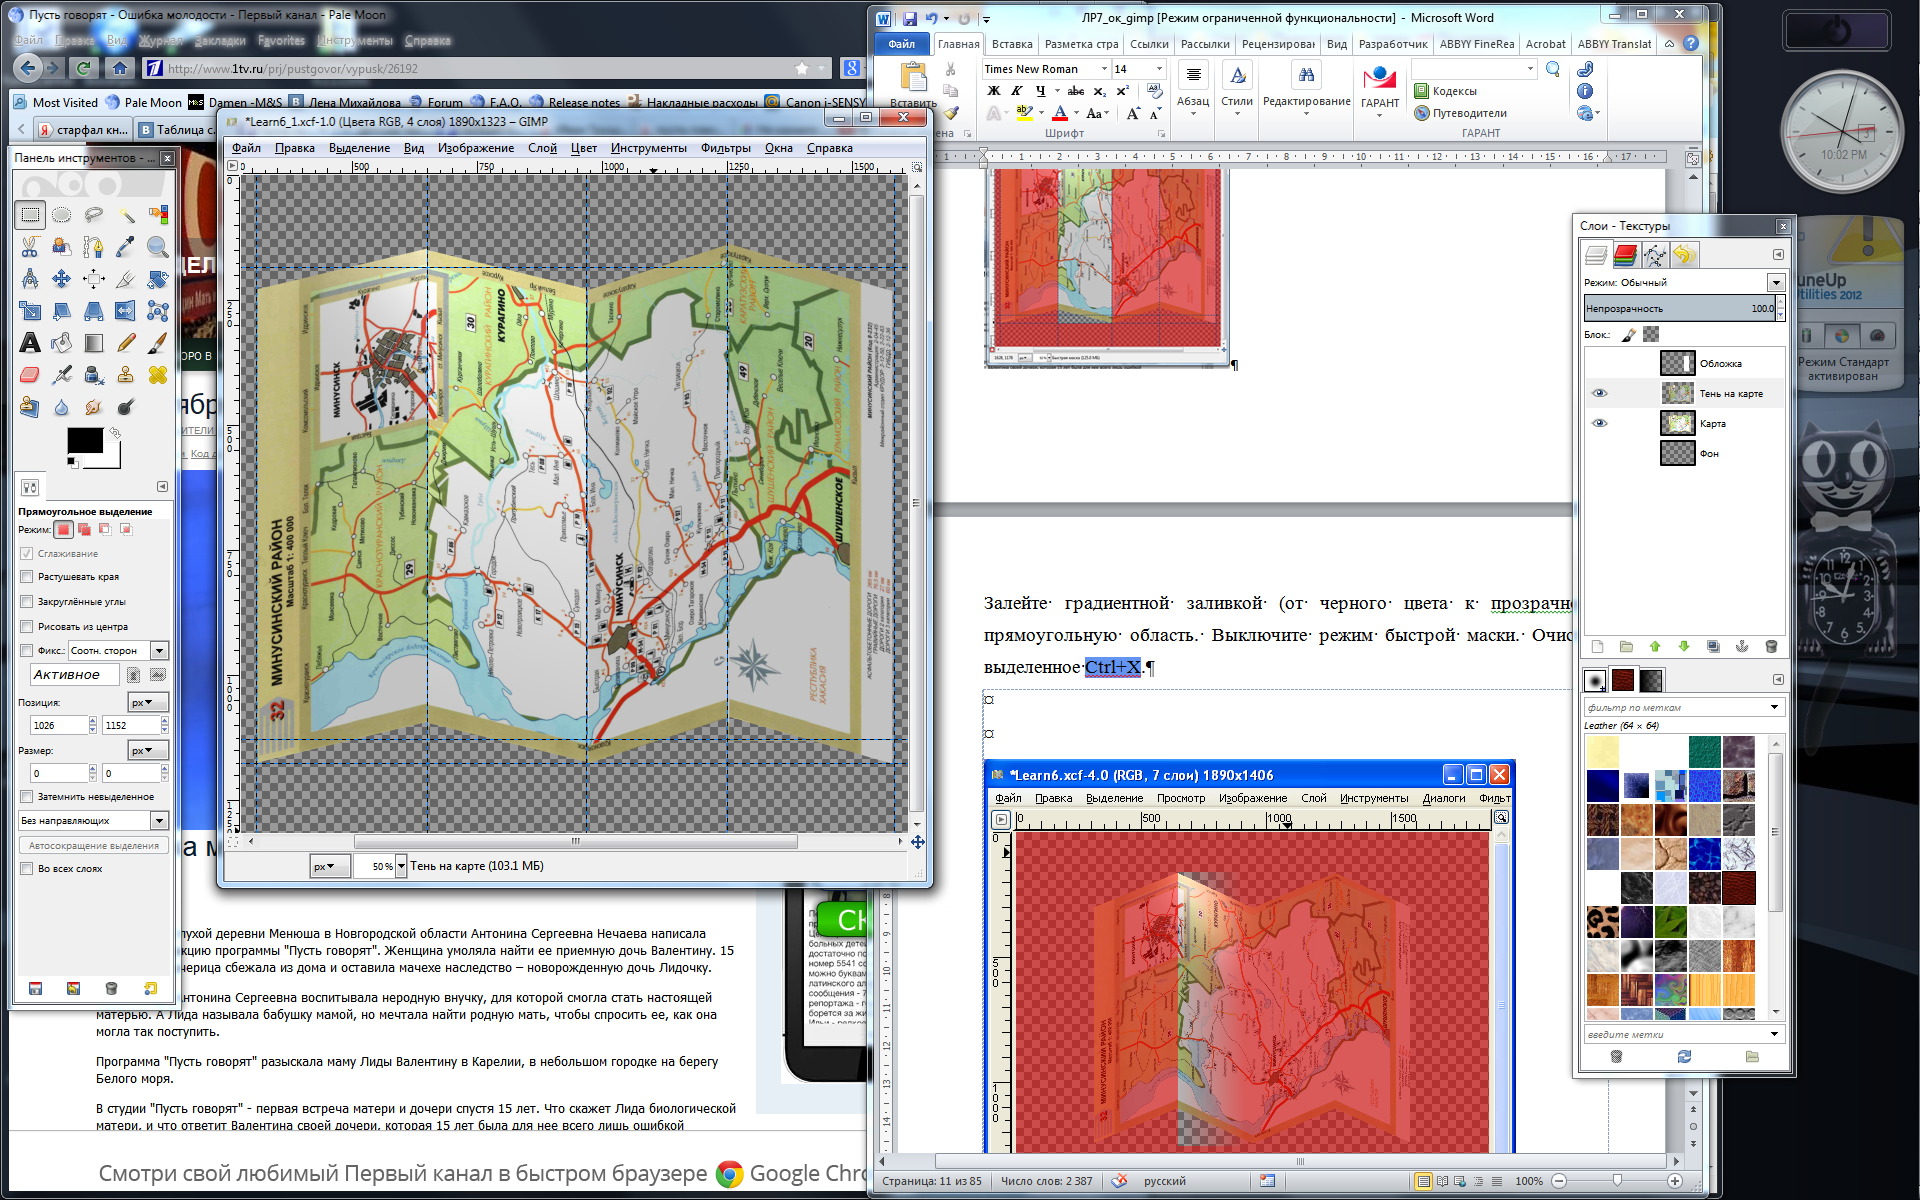Enable Растушевать края checkbox
The image size is (1920, 1200).
[27, 577]
